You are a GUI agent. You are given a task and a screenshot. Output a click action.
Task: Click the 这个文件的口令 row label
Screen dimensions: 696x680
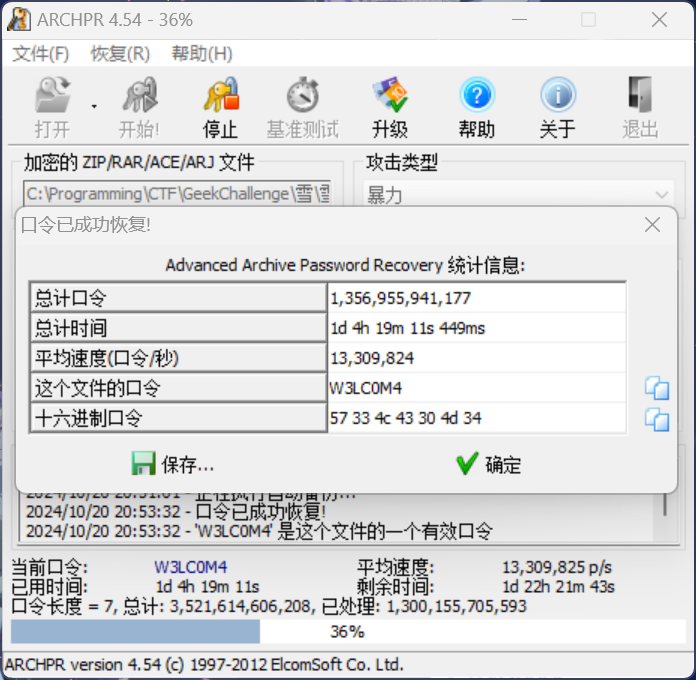click(x=178, y=388)
